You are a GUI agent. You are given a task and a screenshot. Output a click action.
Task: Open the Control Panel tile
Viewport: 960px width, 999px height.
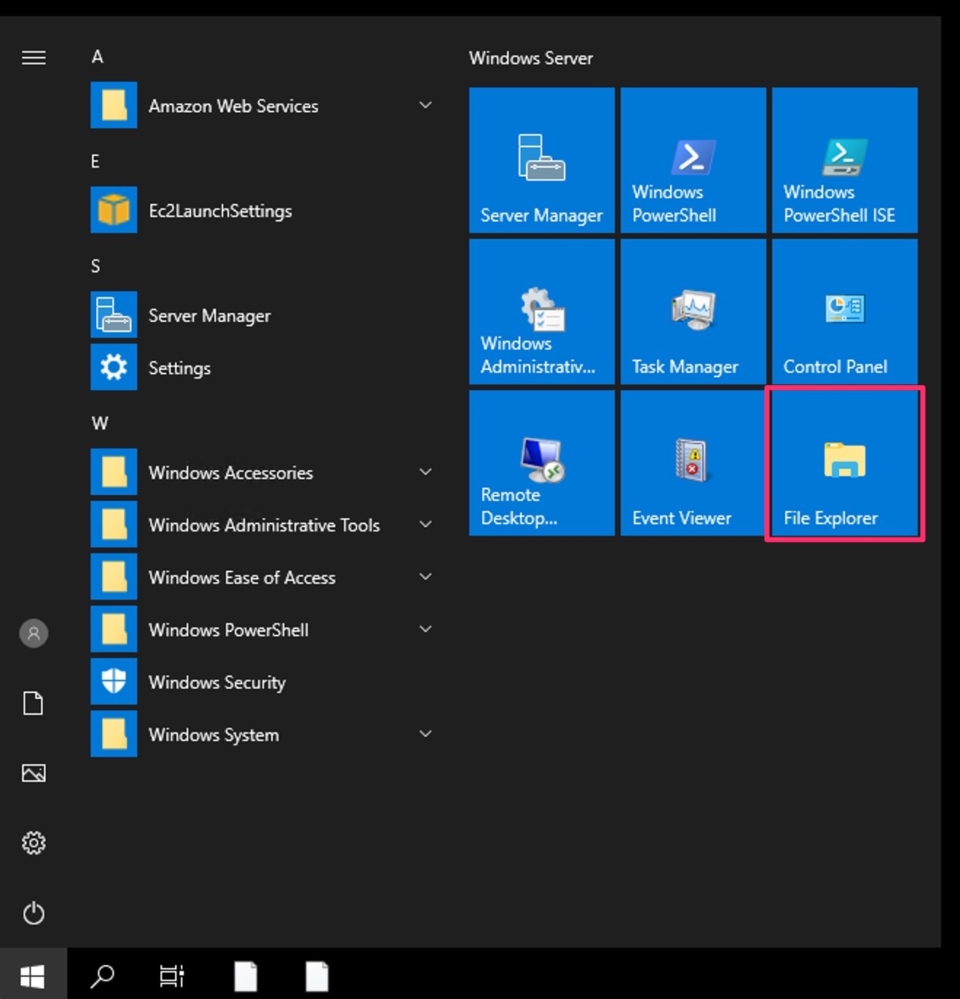click(x=845, y=311)
